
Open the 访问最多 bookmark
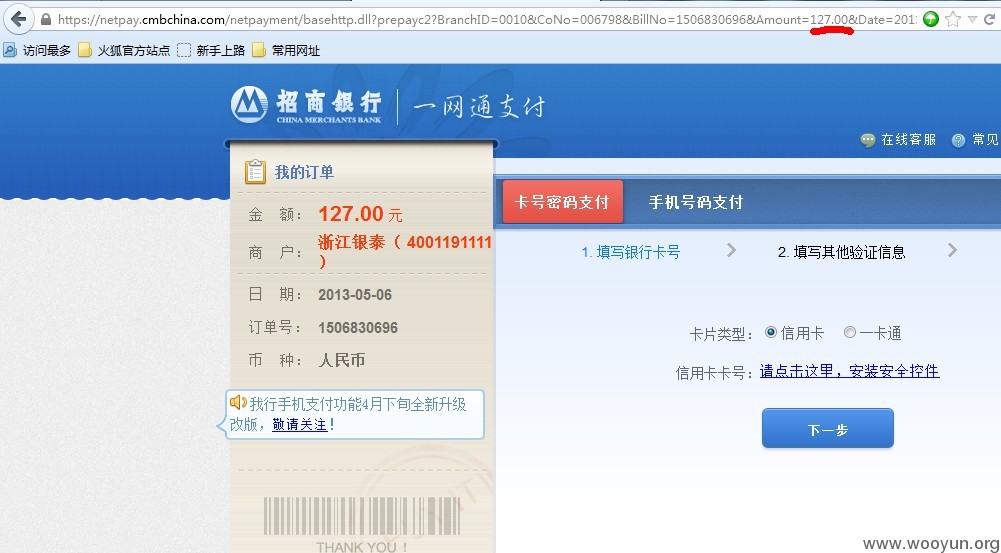37,50
